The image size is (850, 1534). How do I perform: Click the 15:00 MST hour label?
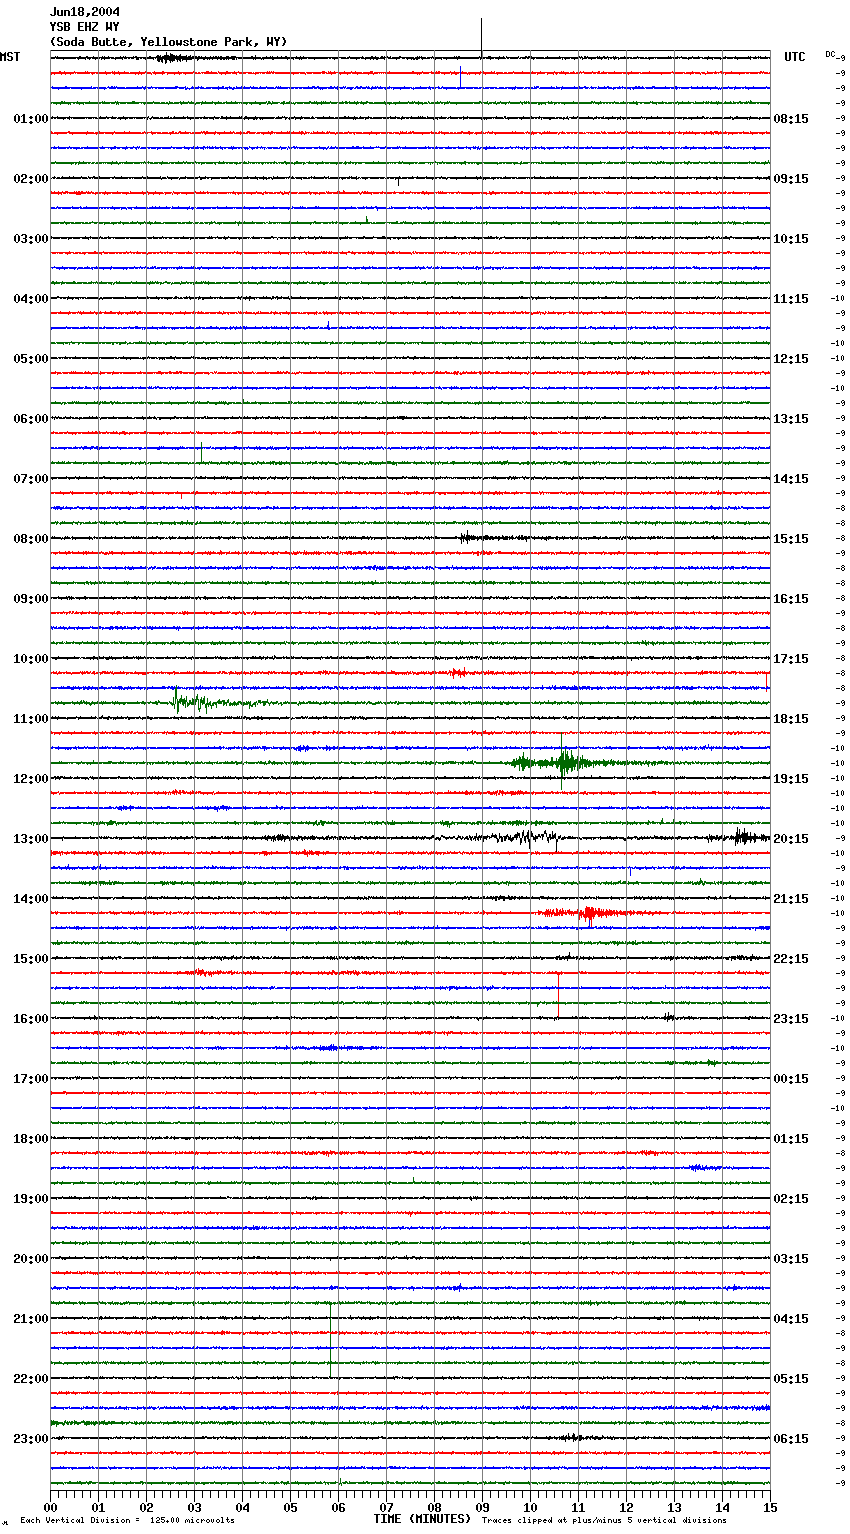[x=31, y=959]
